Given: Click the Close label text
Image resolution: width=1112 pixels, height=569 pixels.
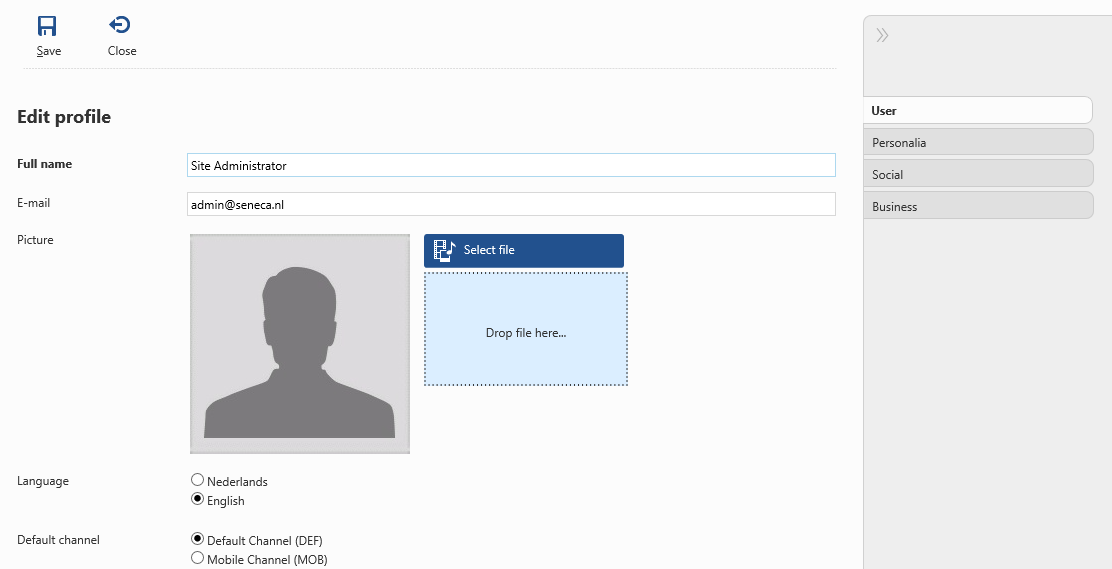Looking at the screenshot, I should [x=122, y=51].
